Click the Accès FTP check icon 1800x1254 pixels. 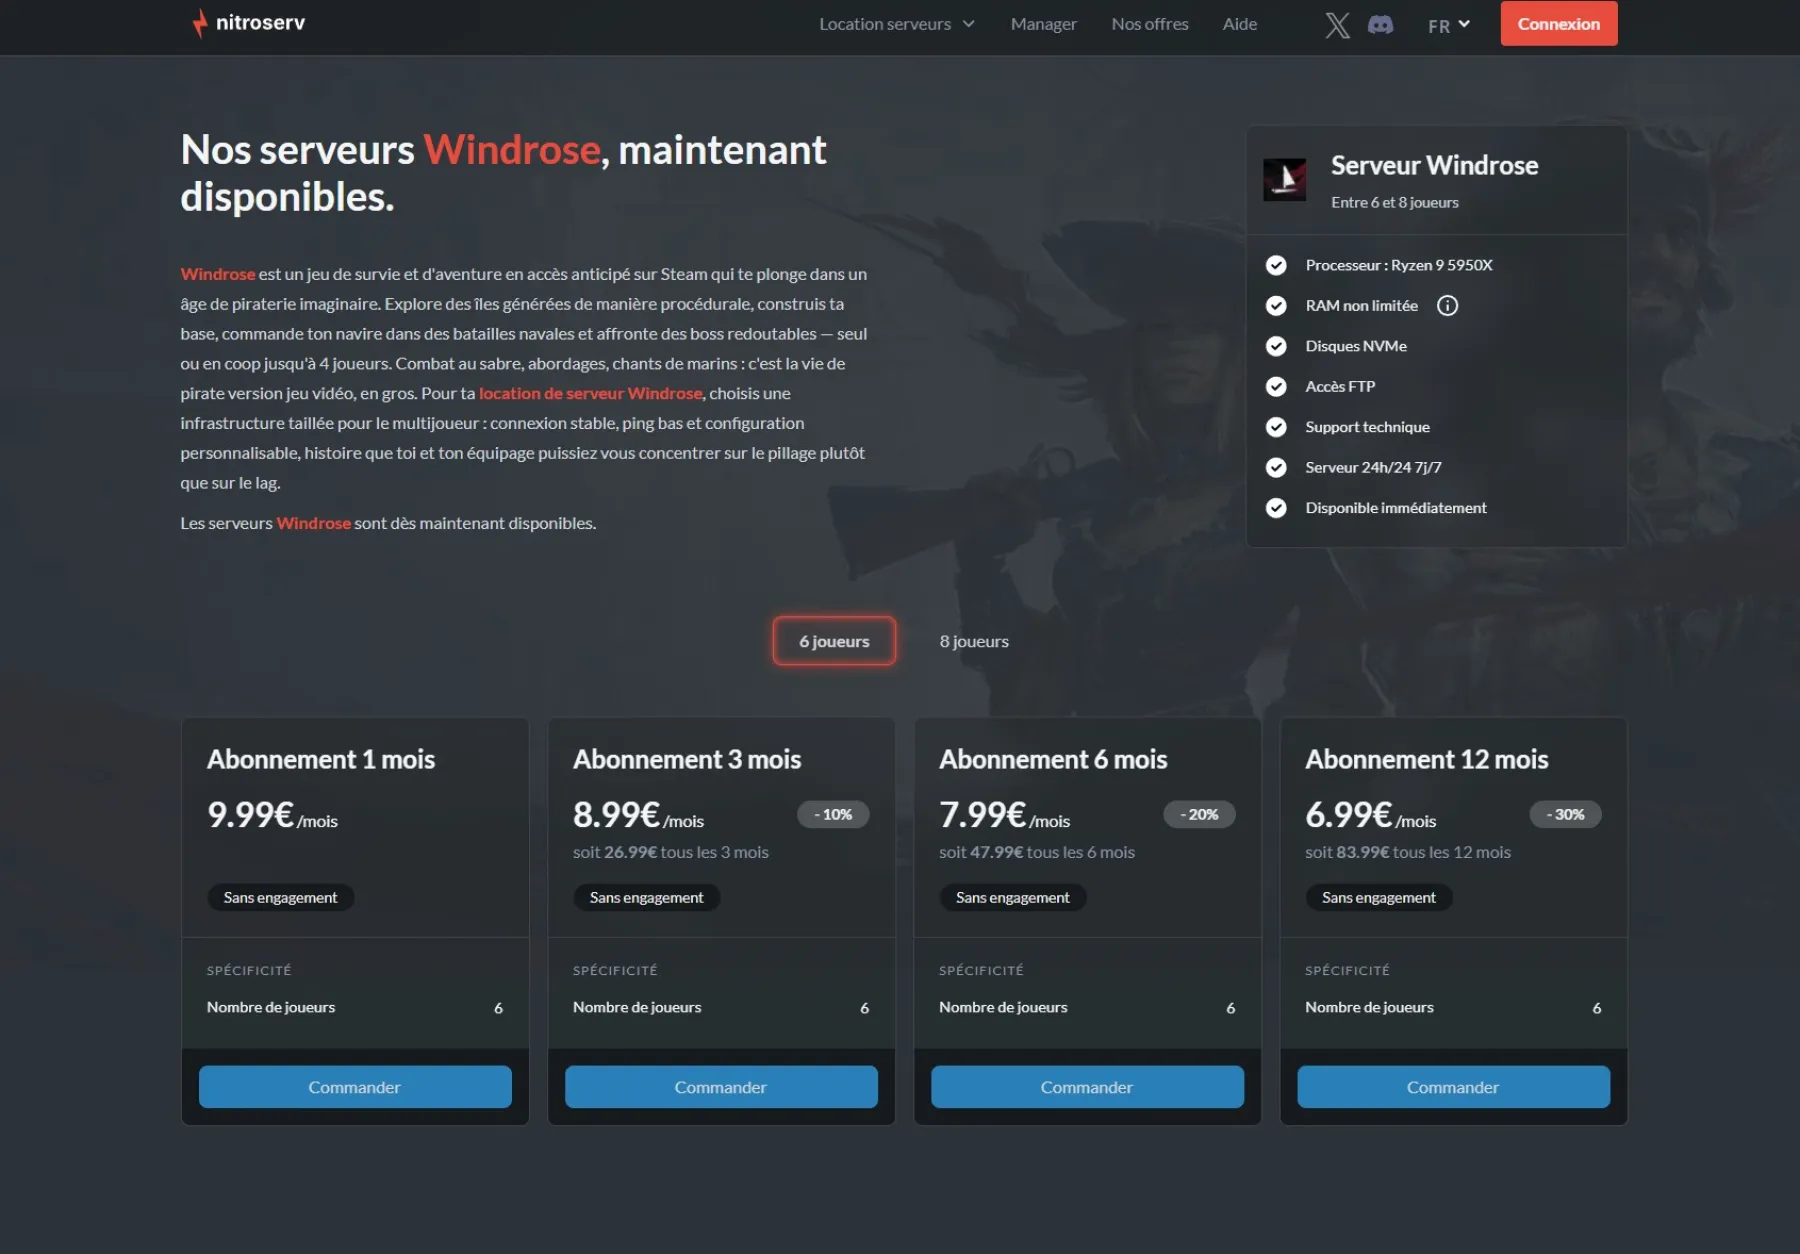click(1276, 387)
